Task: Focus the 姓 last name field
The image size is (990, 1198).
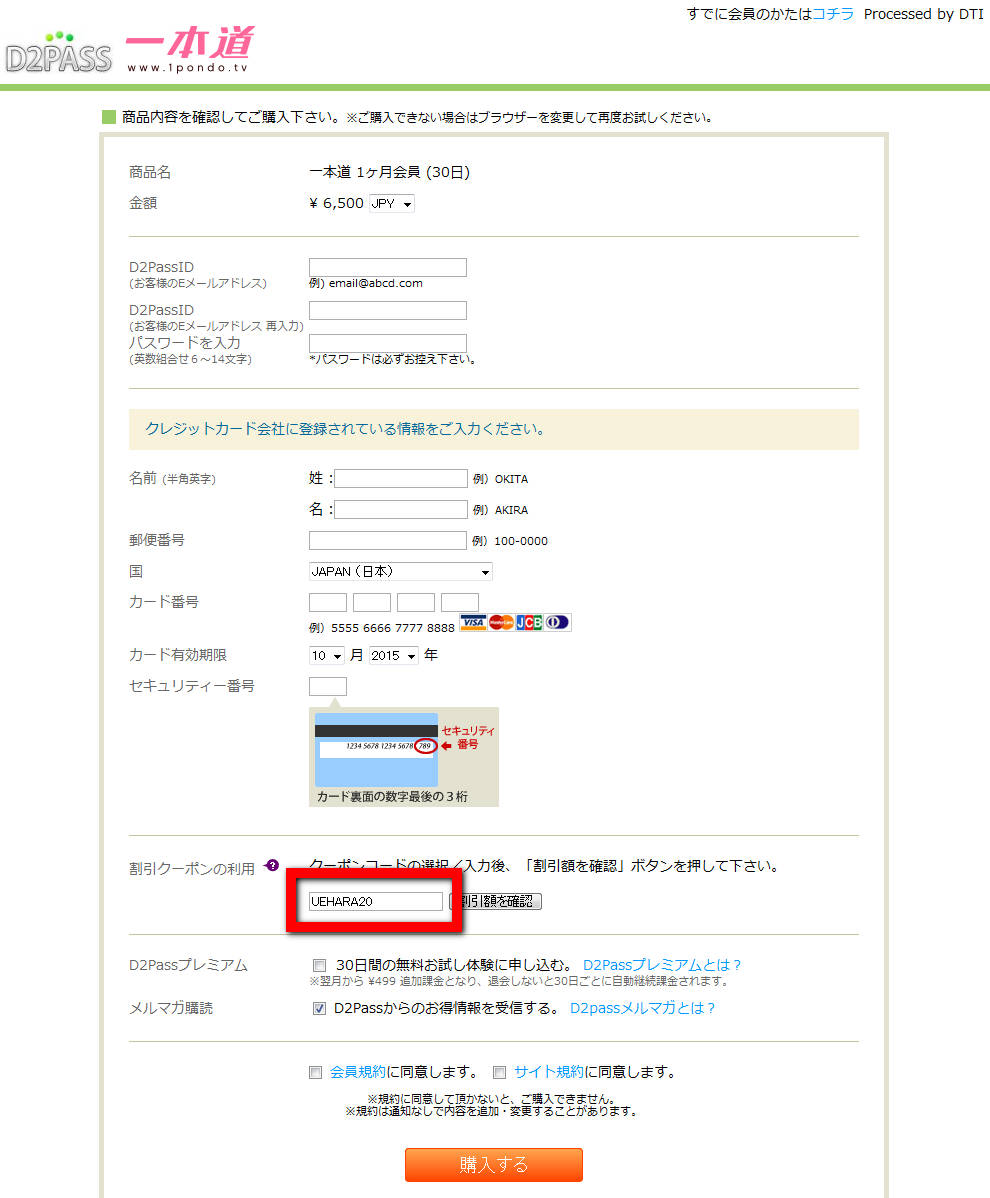Action: click(401, 478)
